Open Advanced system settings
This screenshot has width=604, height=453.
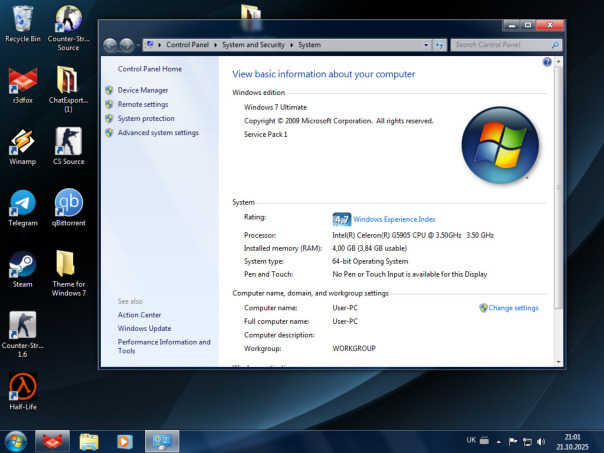pos(157,132)
